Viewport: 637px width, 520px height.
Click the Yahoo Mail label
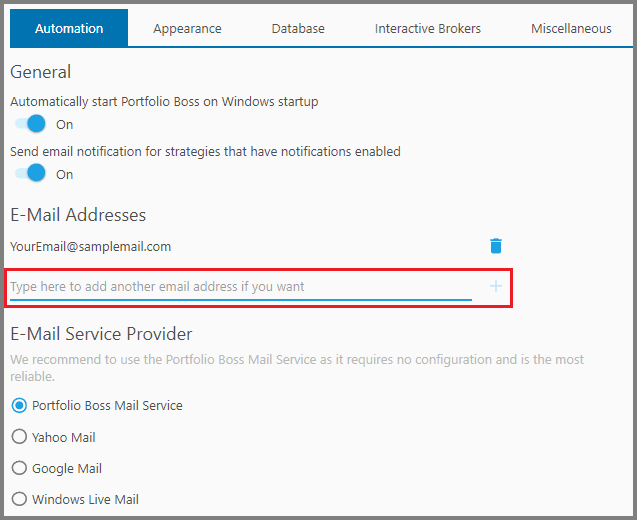click(64, 437)
